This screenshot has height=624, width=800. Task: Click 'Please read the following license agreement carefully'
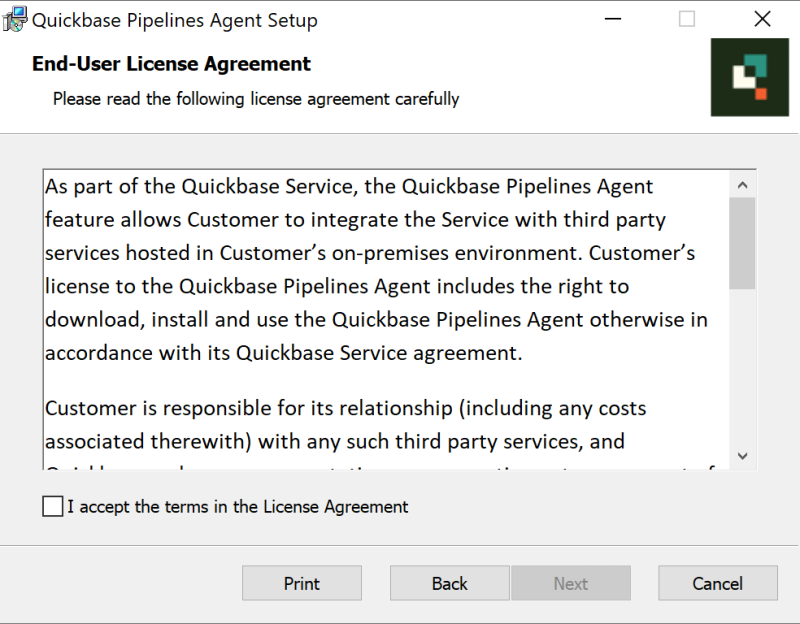click(256, 98)
